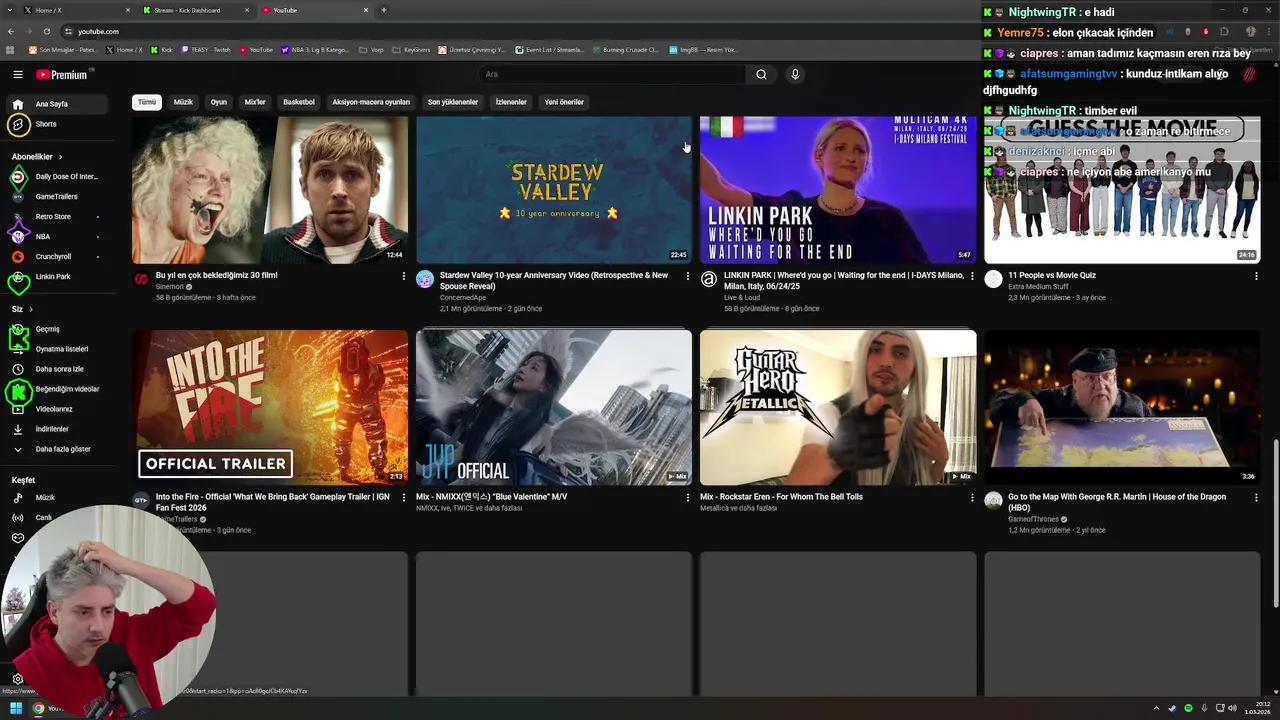
Task: Play the George R.R. Martin map thumbnail
Action: (1122, 407)
